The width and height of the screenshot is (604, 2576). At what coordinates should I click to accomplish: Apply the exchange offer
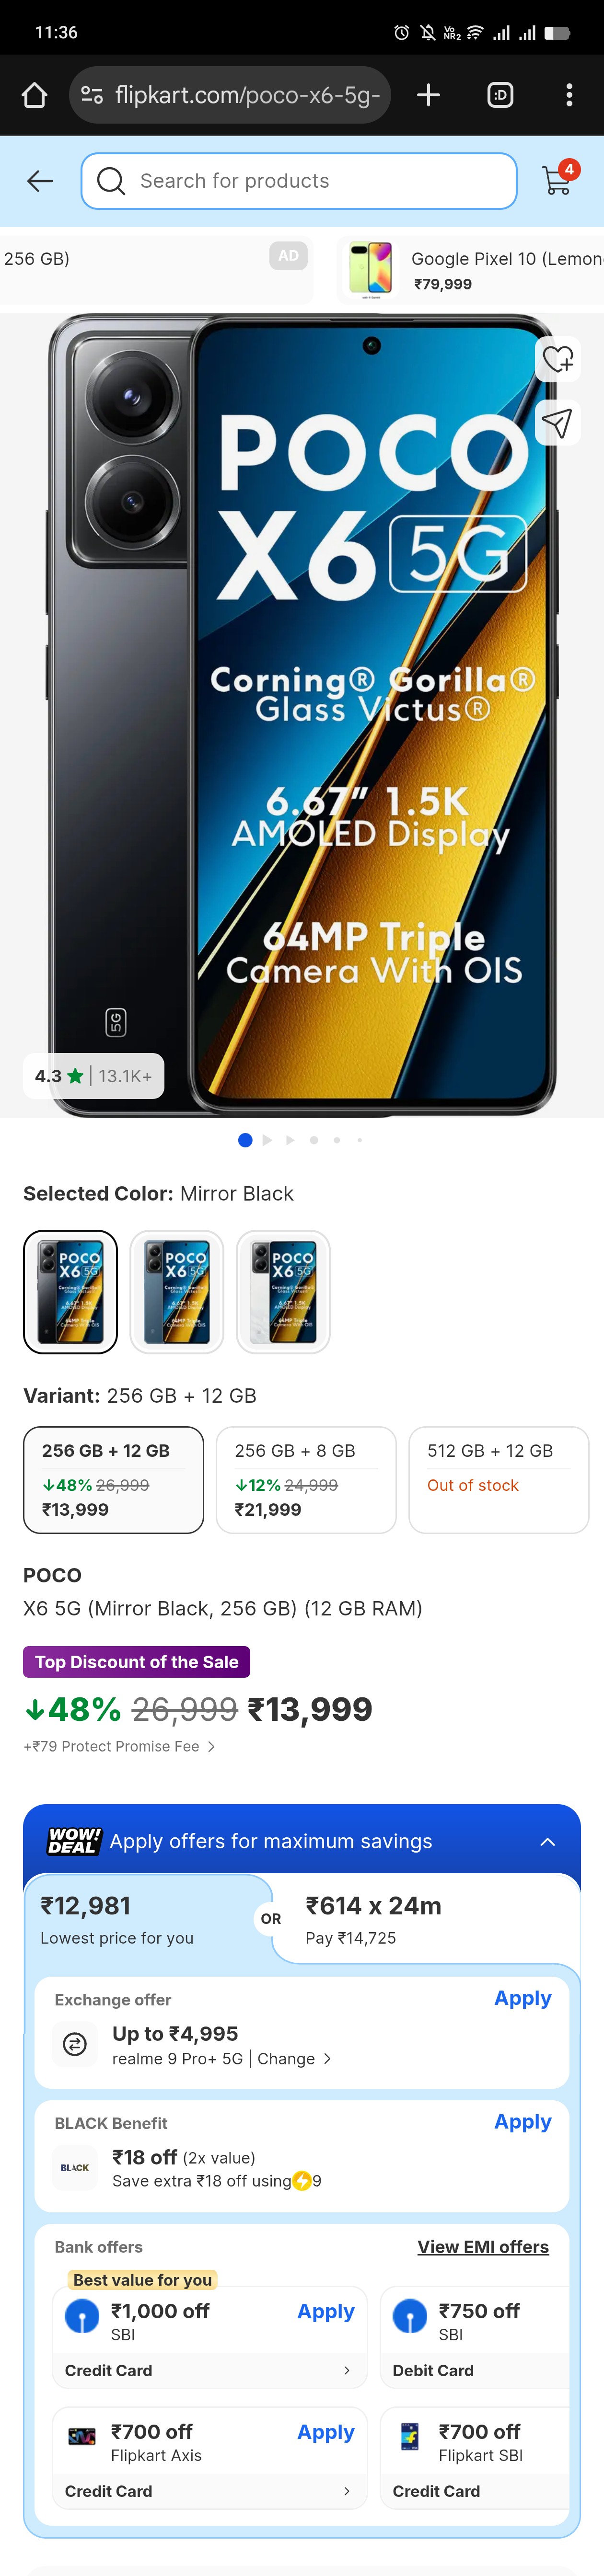coord(522,1998)
